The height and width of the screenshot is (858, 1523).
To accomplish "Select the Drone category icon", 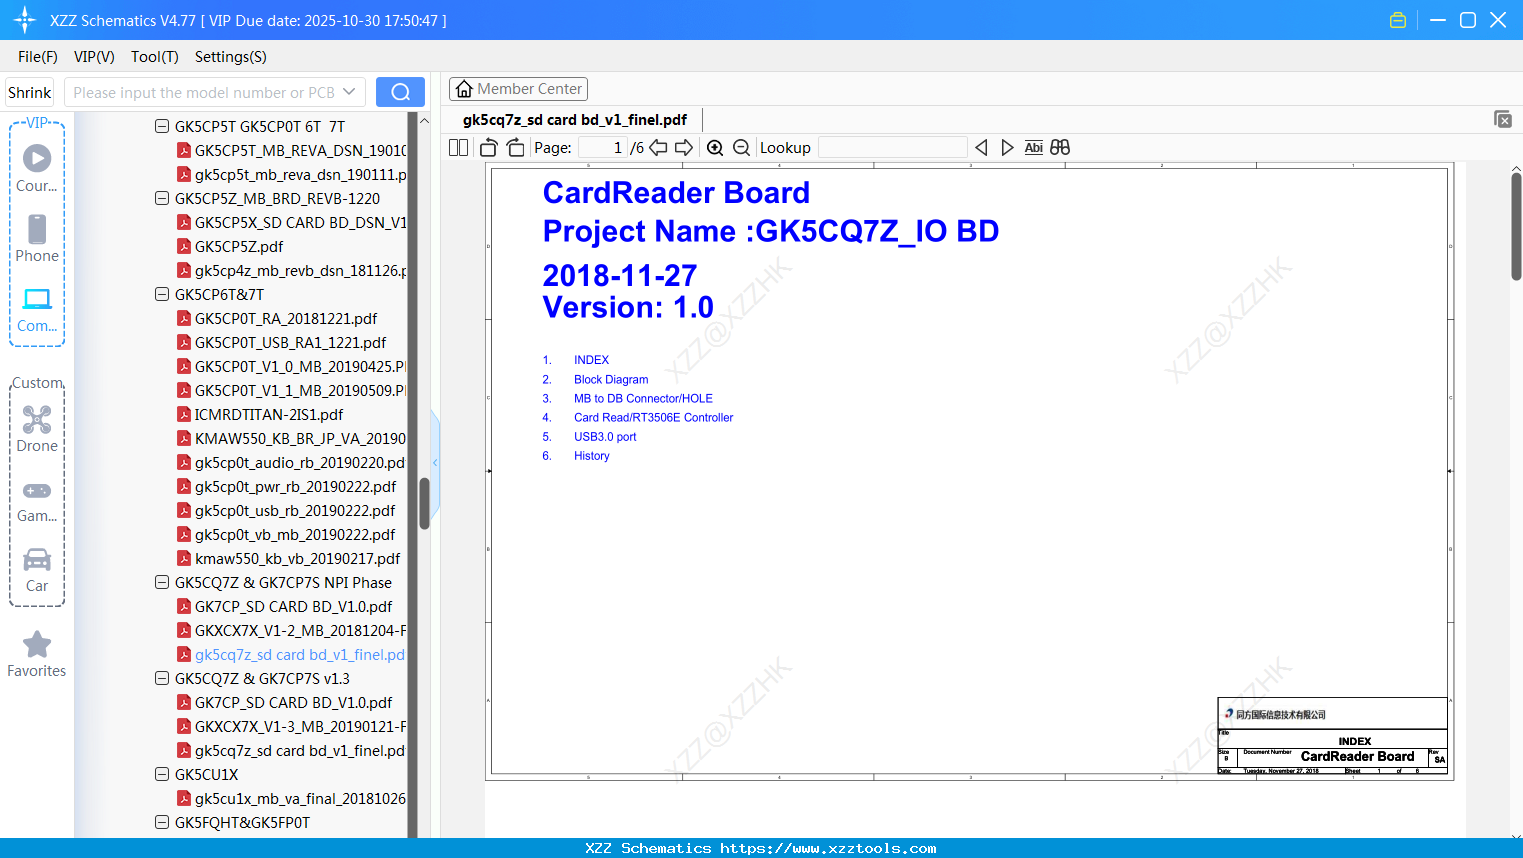I will tap(37, 428).
